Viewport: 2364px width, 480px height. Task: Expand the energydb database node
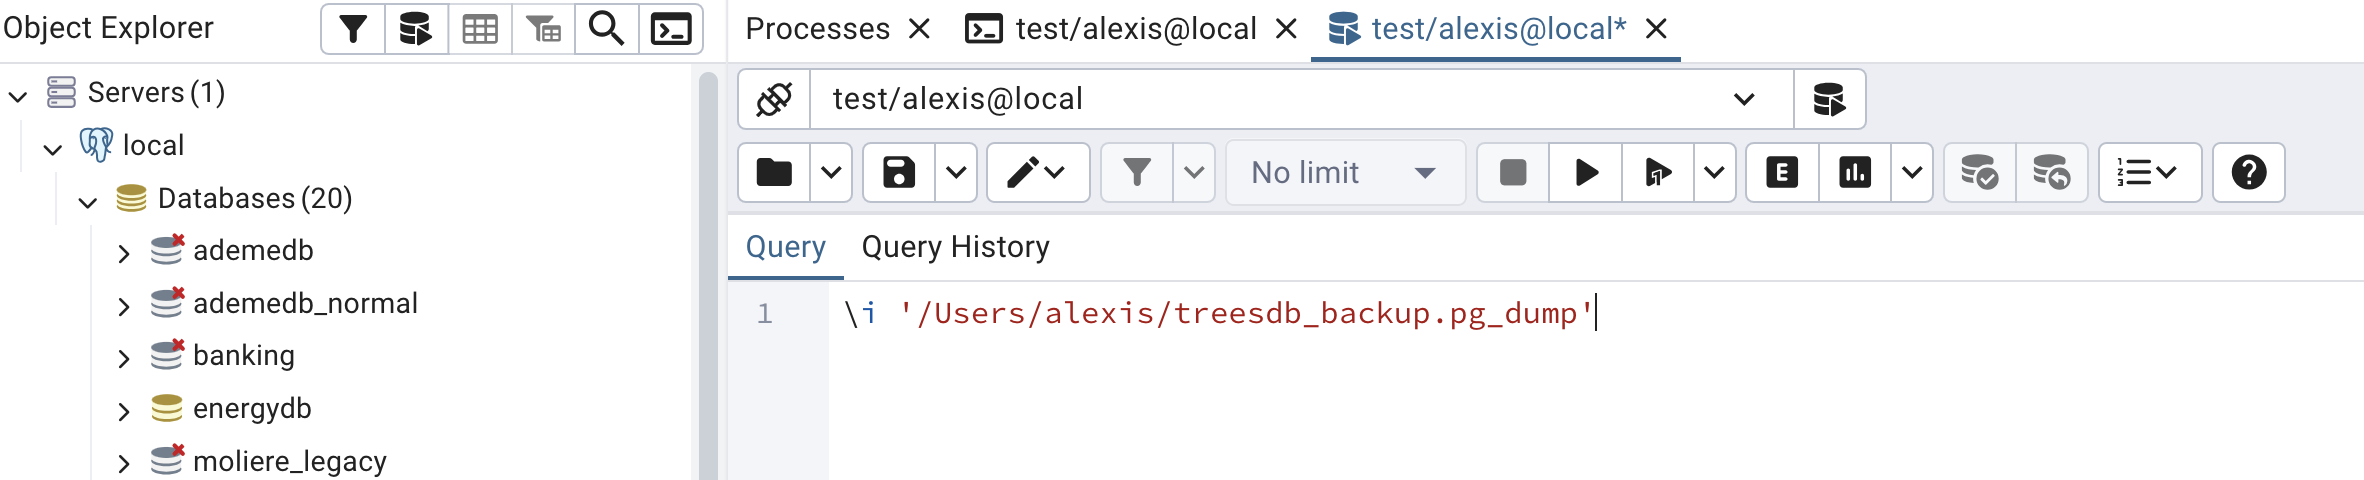click(123, 411)
